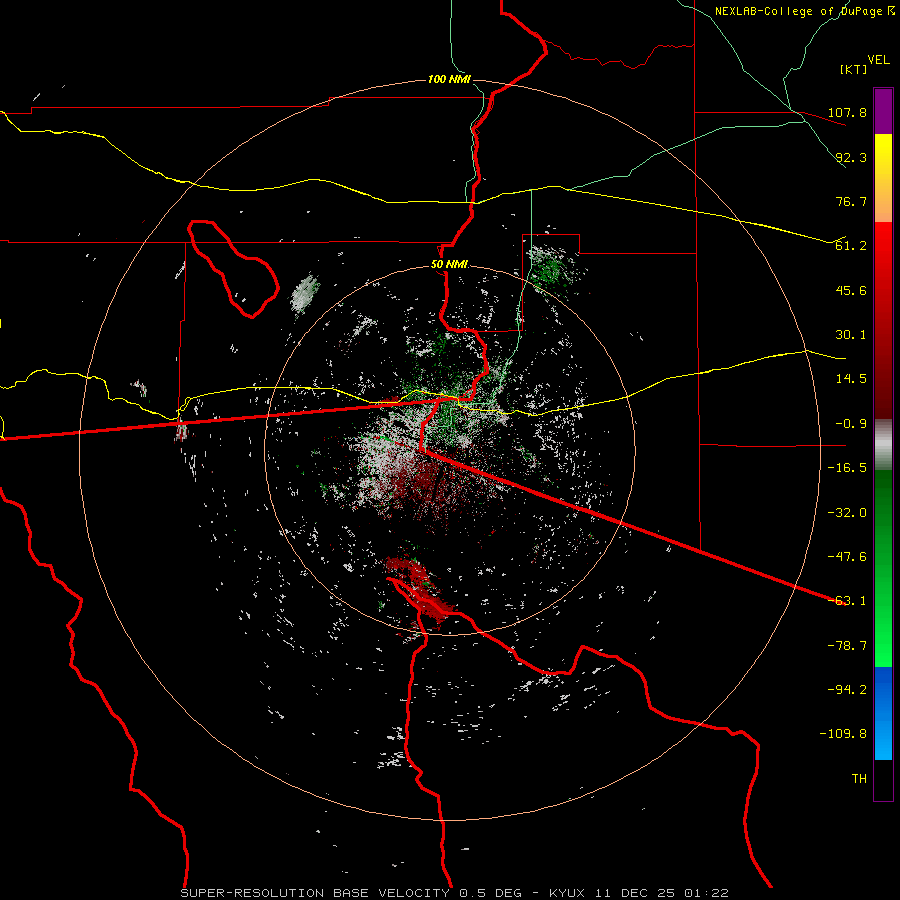Click the -0.9 velocity scale value

pyautogui.click(x=851, y=424)
